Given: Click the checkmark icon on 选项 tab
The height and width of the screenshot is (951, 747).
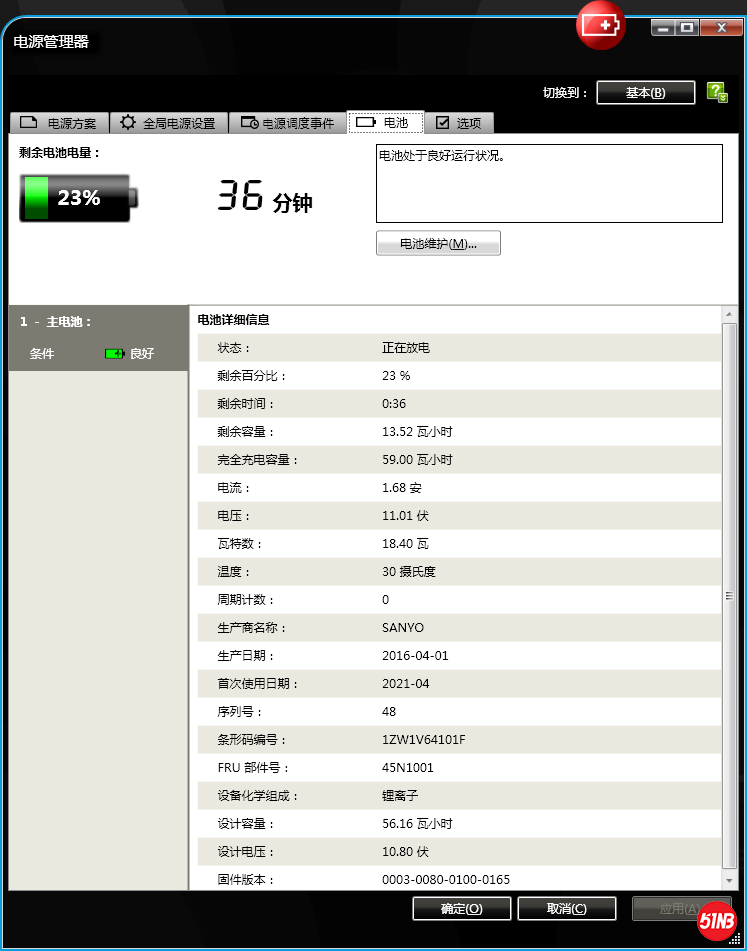Looking at the screenshot, I should (442, 123).
